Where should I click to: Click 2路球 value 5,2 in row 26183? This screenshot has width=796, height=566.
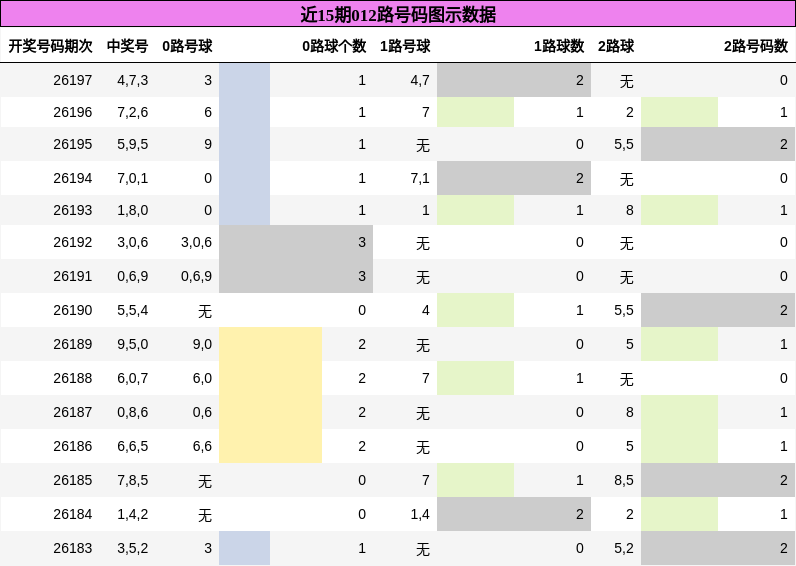tap(624, 548)
